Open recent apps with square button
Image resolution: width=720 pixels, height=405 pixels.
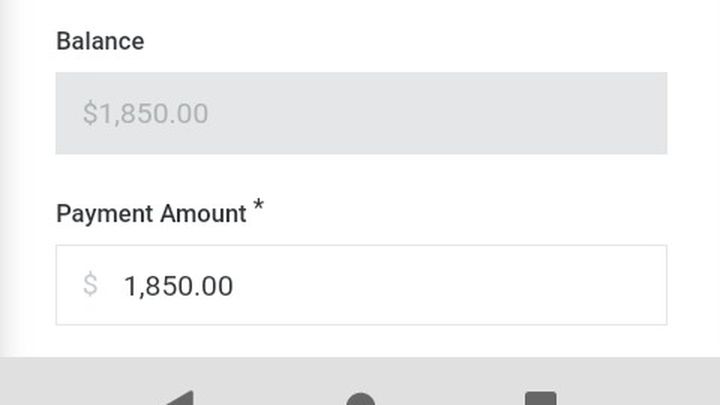540,398
